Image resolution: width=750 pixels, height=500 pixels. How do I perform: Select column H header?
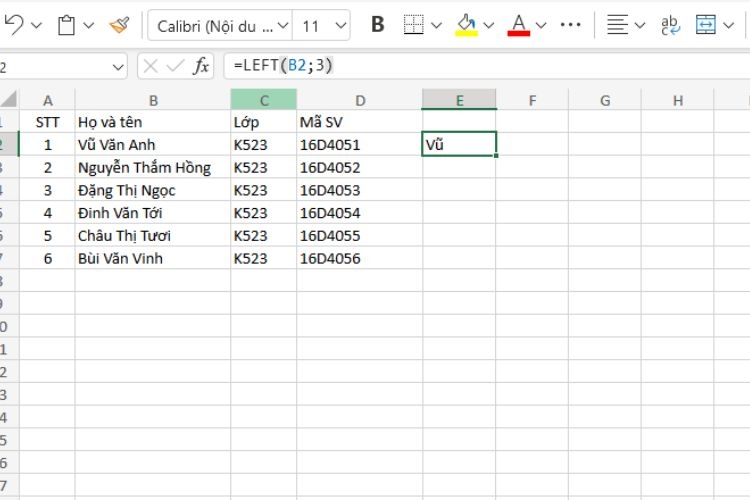tap(678, 100)
